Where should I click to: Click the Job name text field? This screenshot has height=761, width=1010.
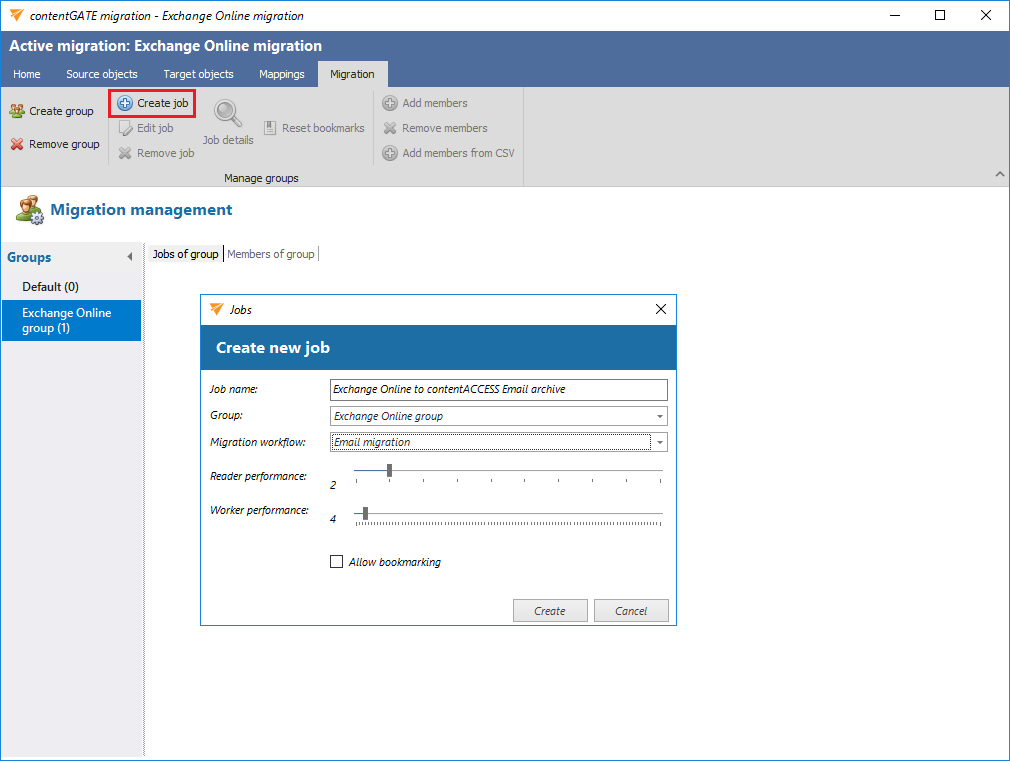pyautogui.click(x=498, y=389)
